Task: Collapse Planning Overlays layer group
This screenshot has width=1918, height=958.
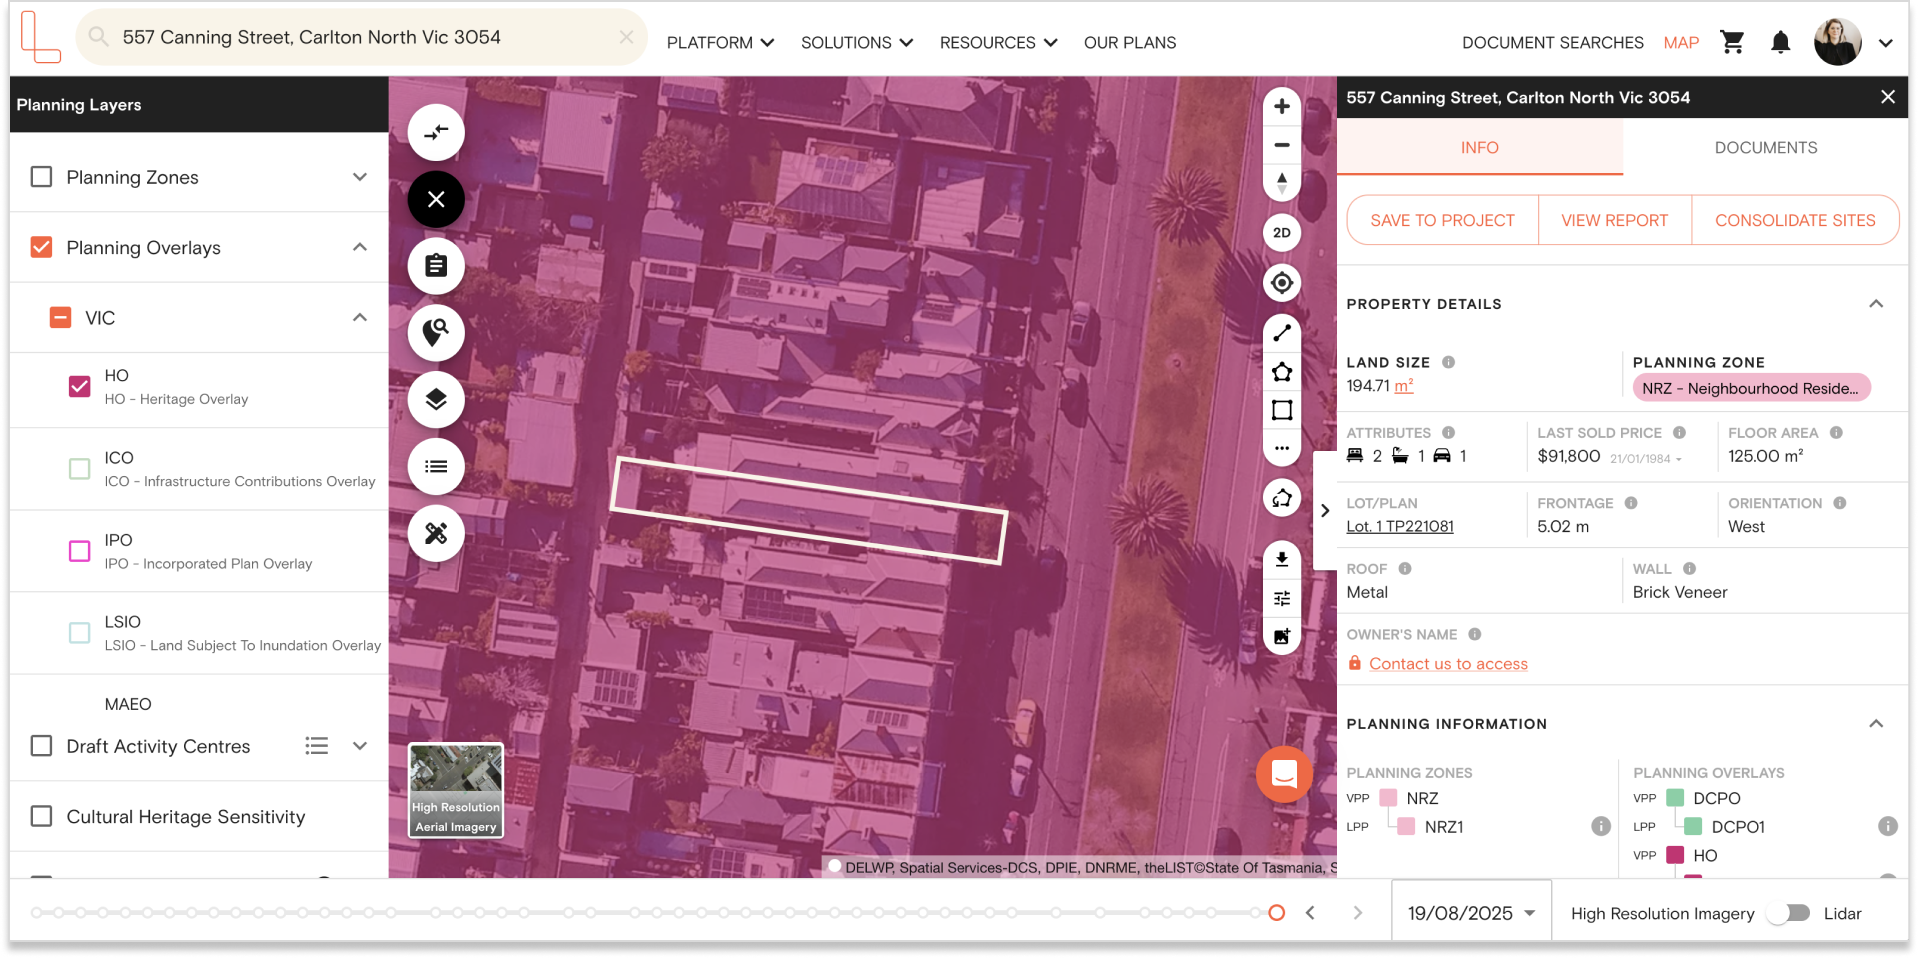Action: point(360,247)
